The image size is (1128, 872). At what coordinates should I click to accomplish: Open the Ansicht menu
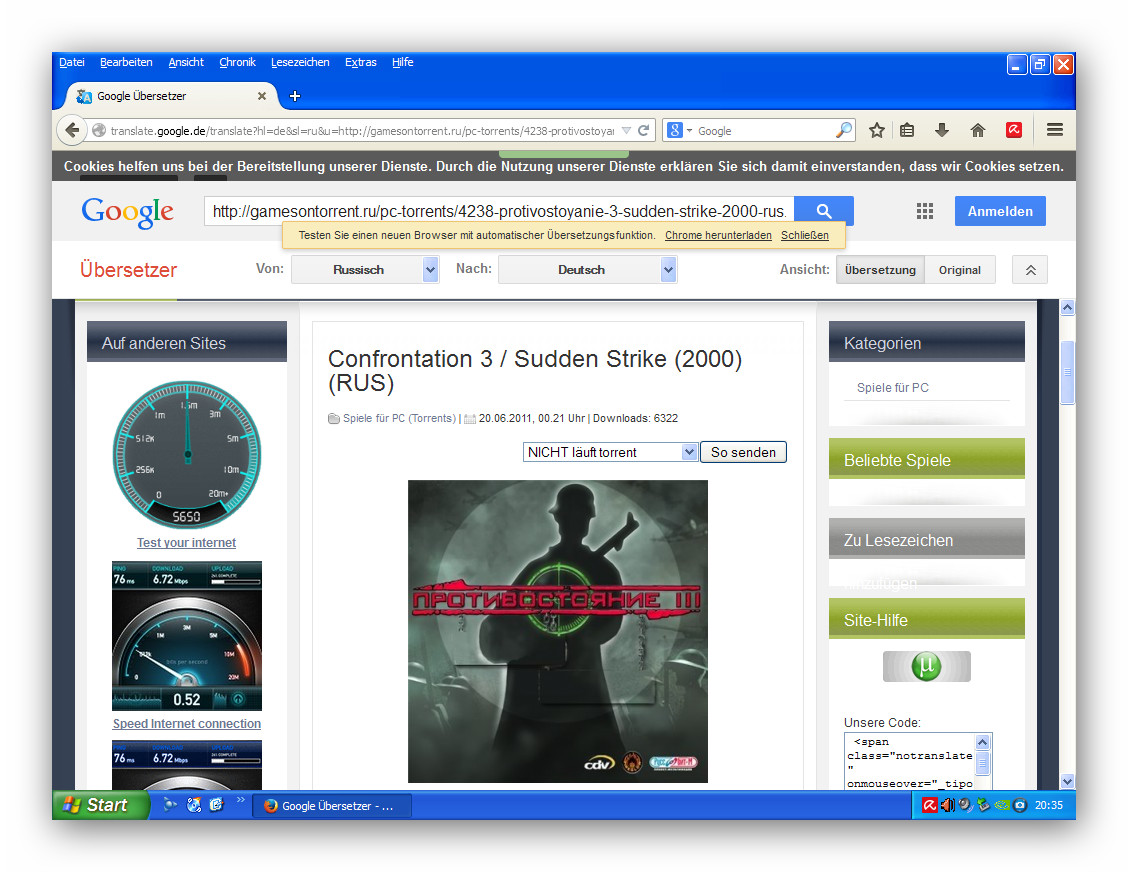pos(186,63)
